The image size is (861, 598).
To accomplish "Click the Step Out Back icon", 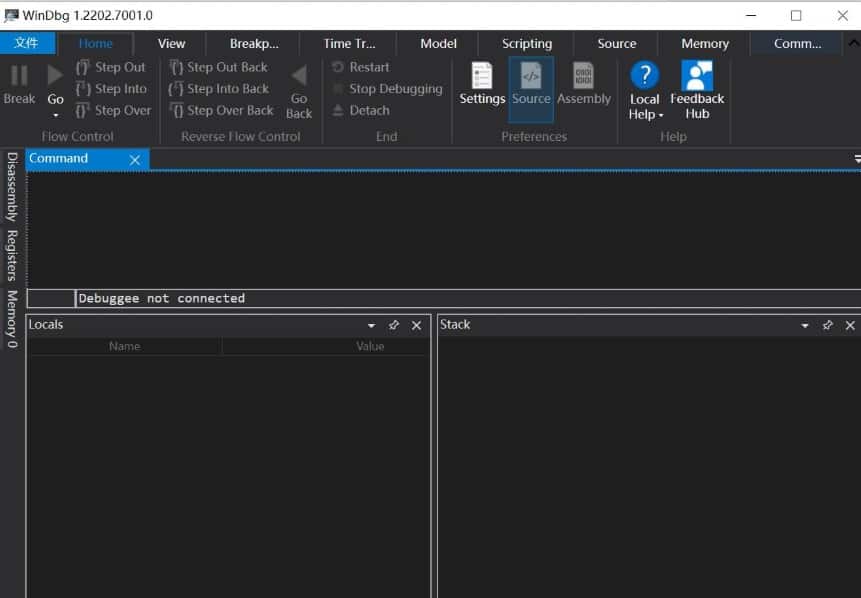I will point(176,67).
